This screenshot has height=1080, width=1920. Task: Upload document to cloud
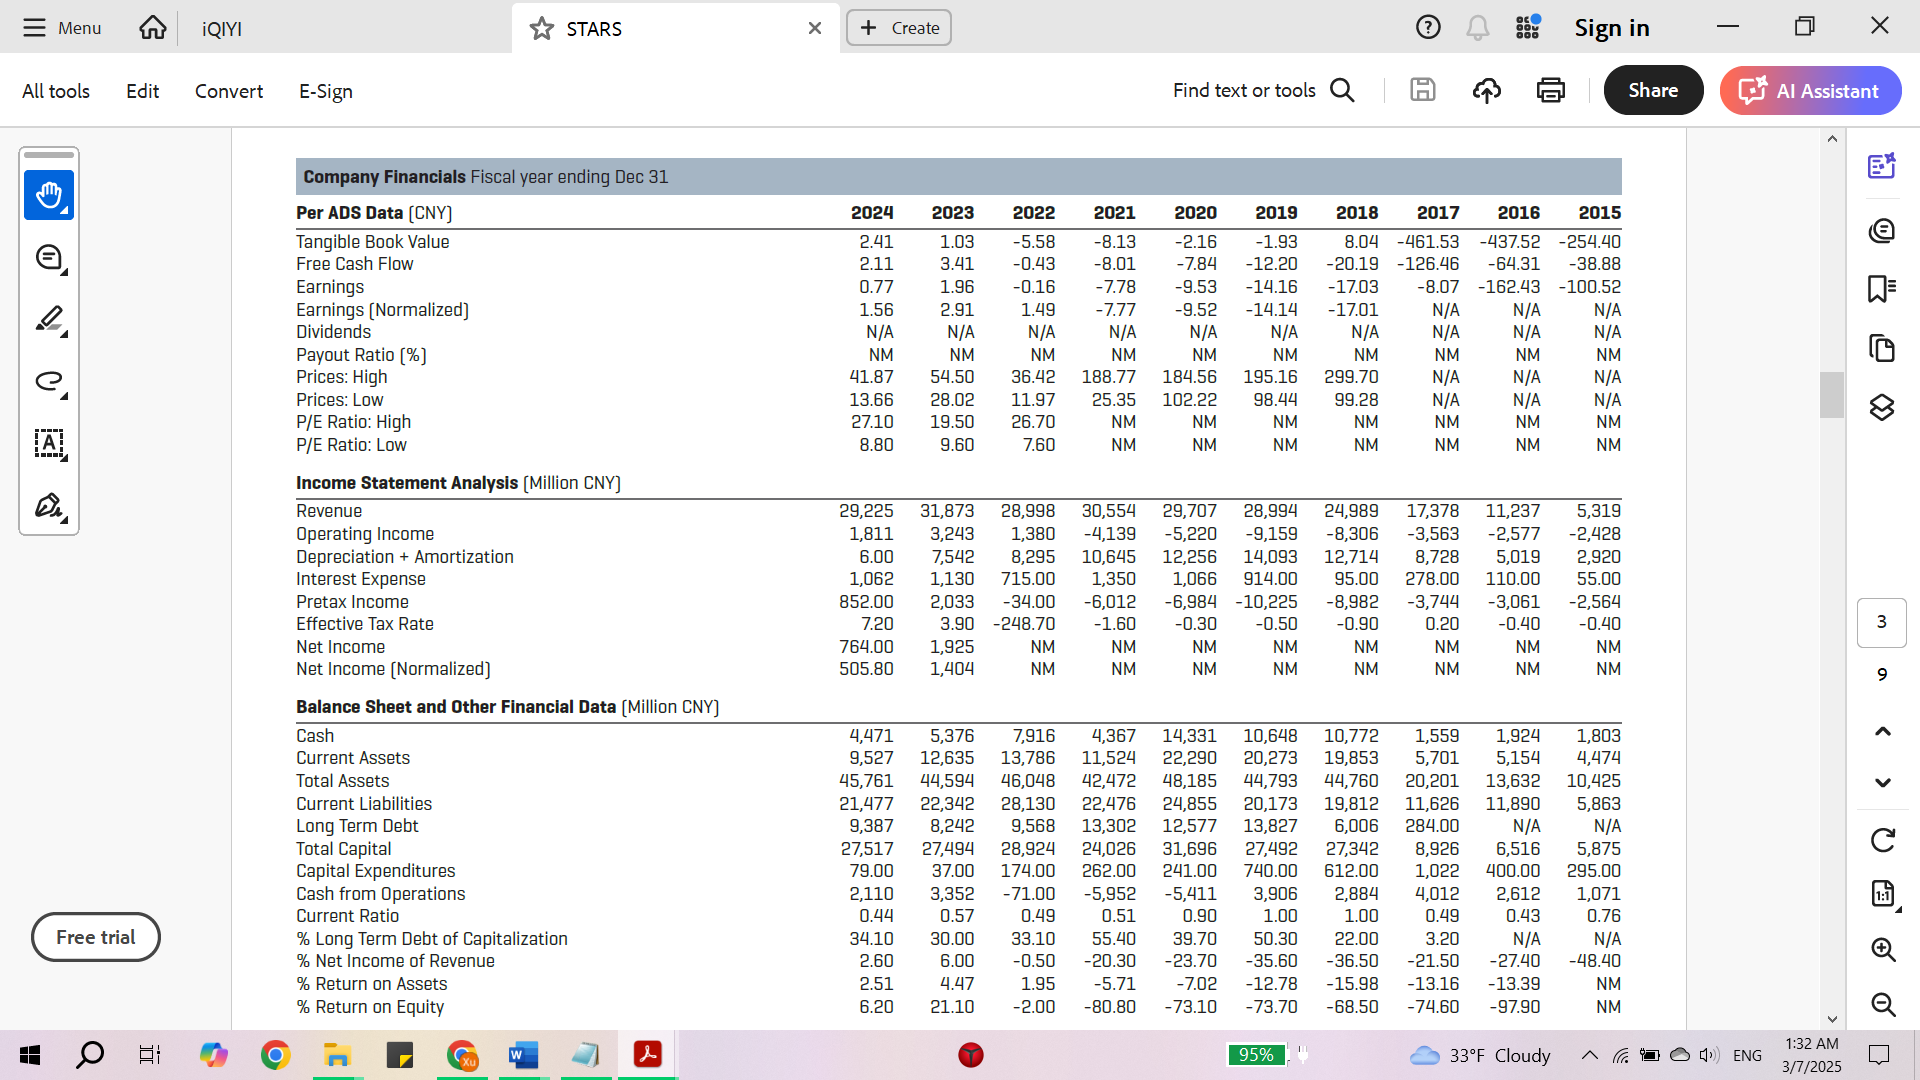click(1487, 90)
